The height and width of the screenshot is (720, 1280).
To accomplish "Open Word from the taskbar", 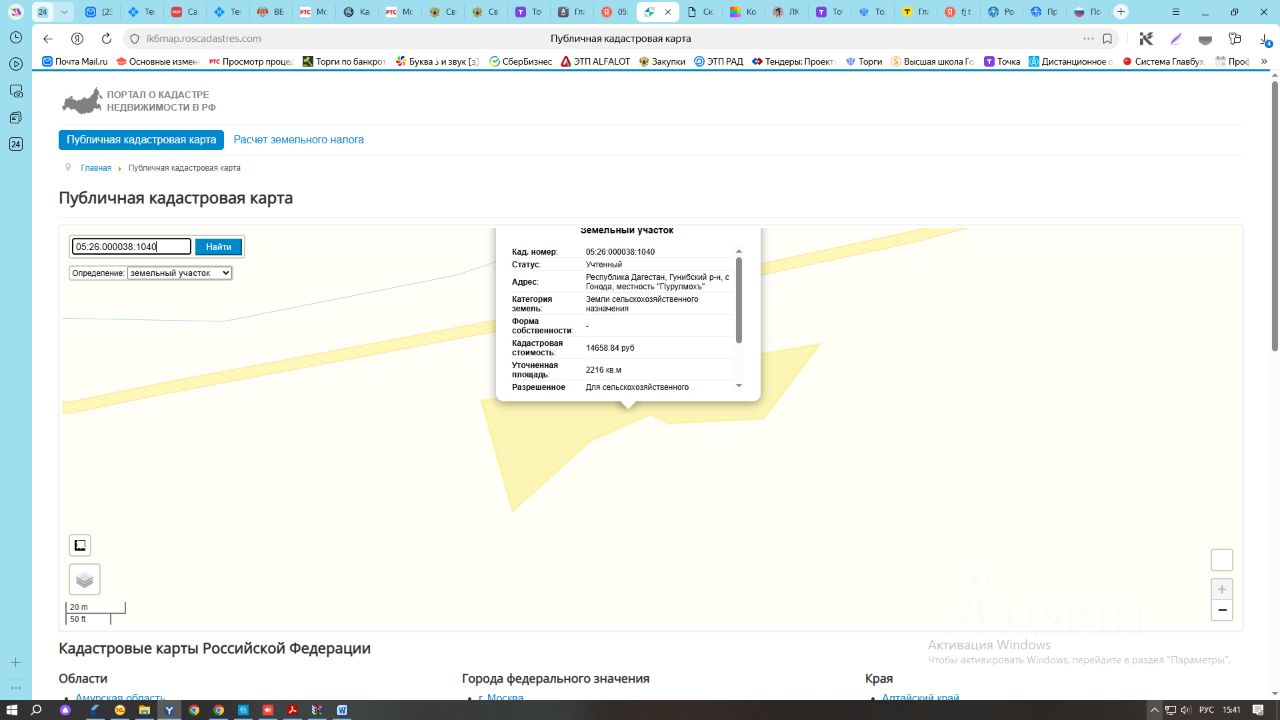I will point(342,710).
